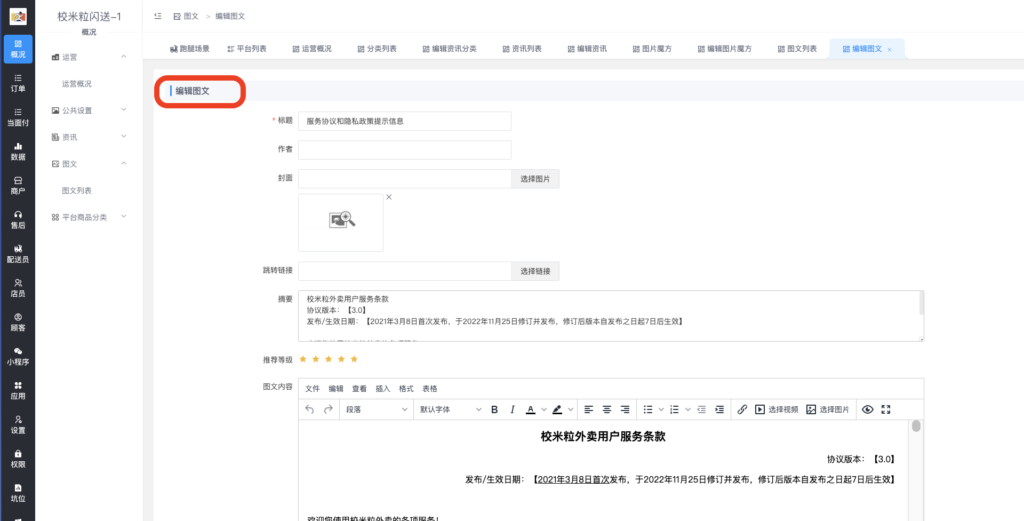Expand the 平台商品分类 menu group

pyautogui.click(x=89, y=217)
